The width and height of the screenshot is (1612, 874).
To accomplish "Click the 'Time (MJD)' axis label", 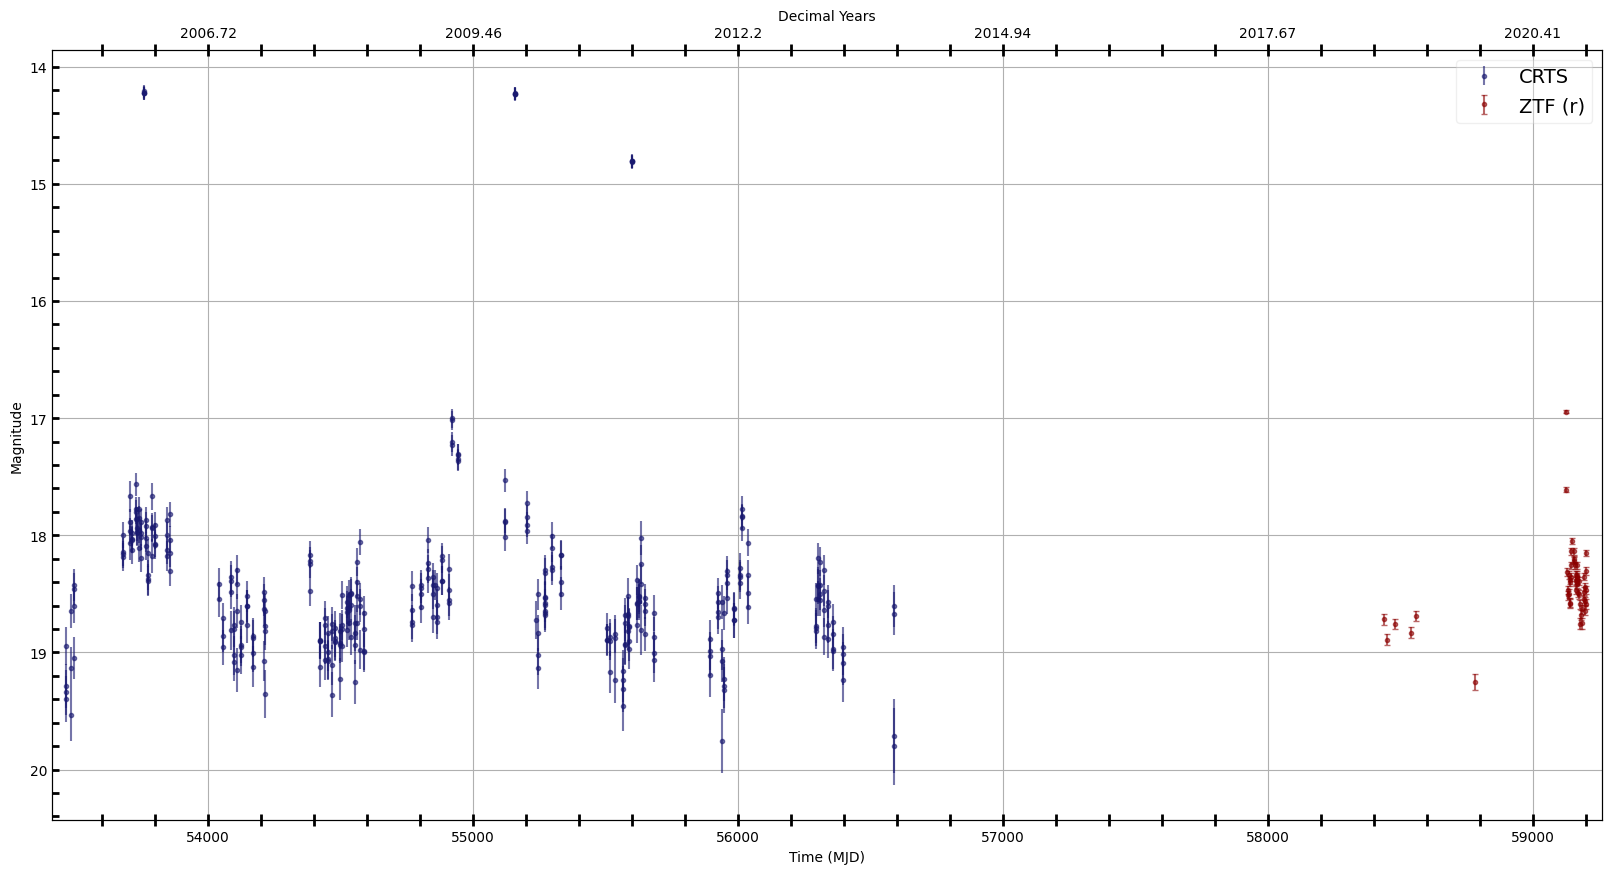I will tap(826, 857).
